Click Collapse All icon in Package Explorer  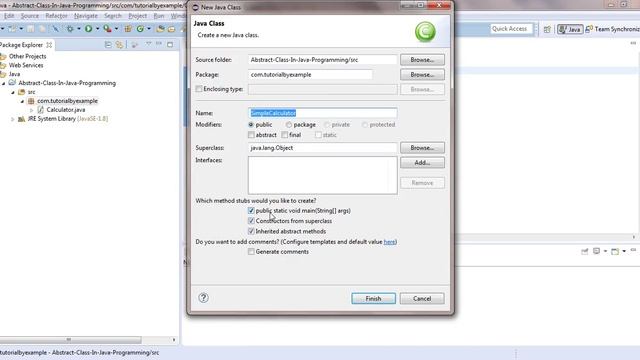point(108,44)
